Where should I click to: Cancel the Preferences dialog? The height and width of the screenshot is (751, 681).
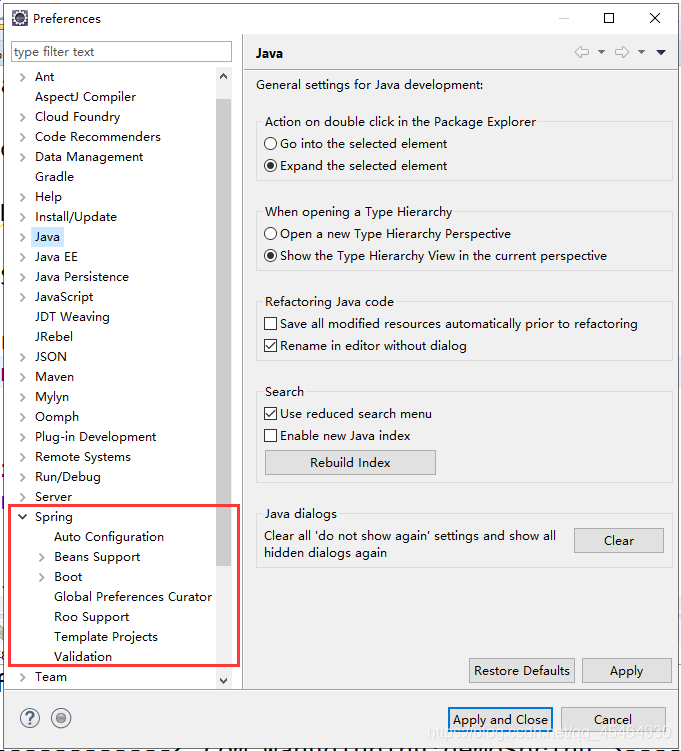click(613, 719)
